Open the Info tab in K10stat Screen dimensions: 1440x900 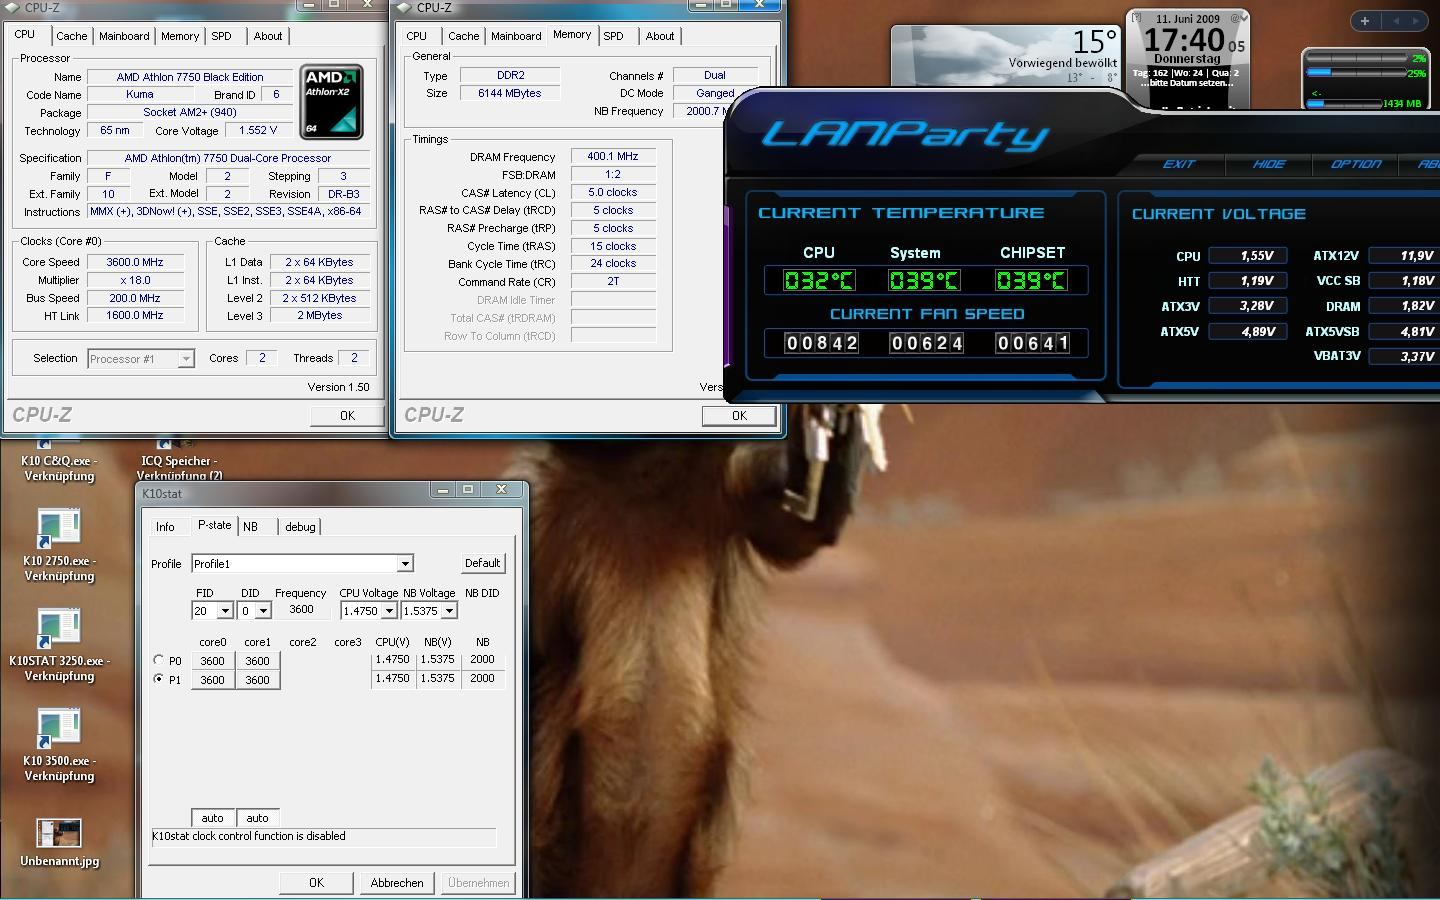pyautogui.click(x=165, y=527)
